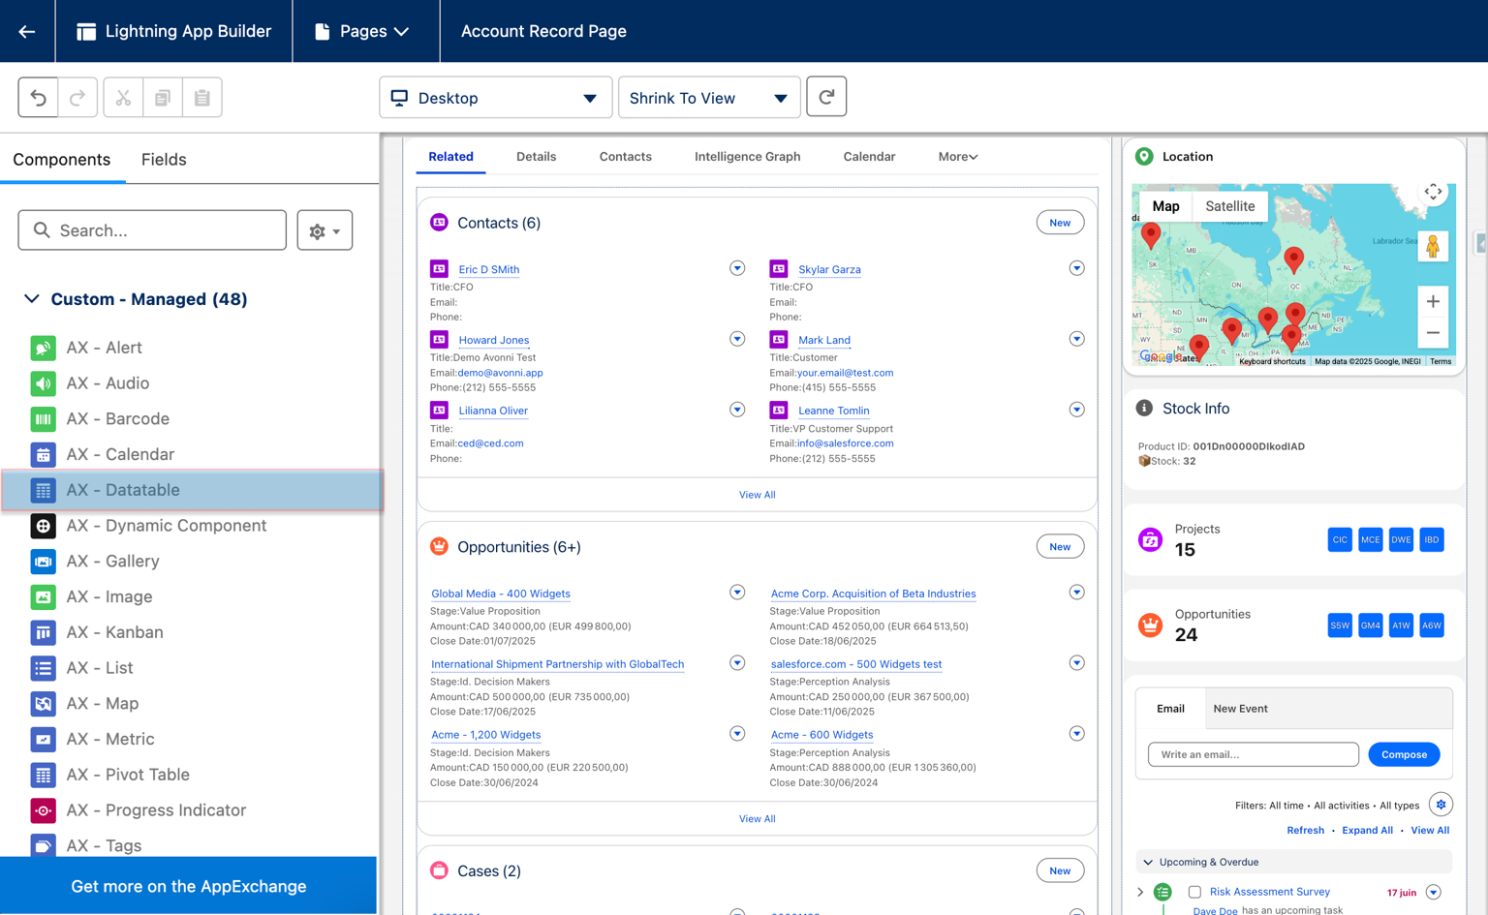Select the AX - Metric component icon
This screenshot has height=915, width=1488.
(x=43, y=739)
